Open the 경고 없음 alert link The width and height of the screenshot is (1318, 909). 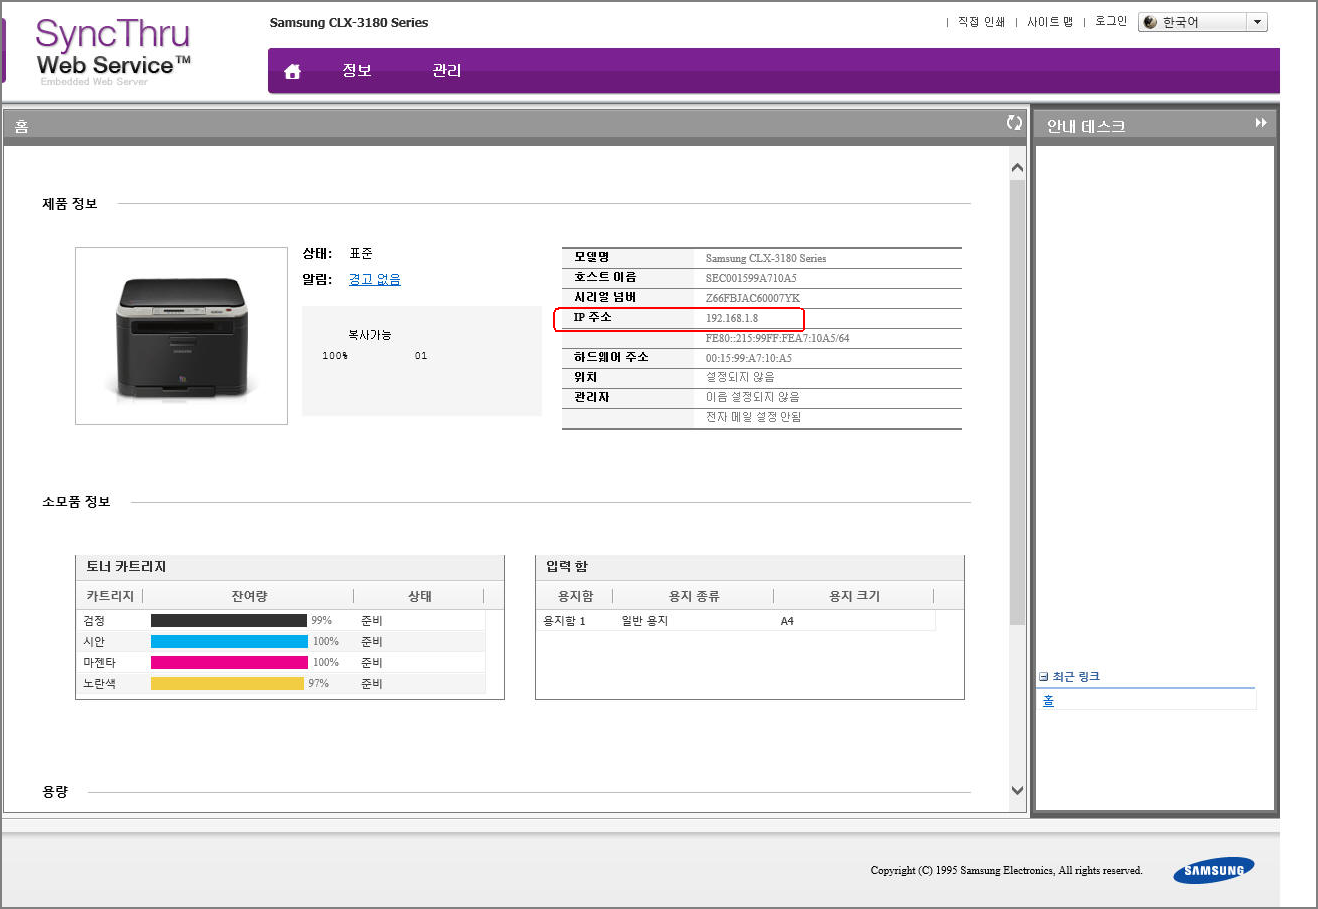coord(374,279)
